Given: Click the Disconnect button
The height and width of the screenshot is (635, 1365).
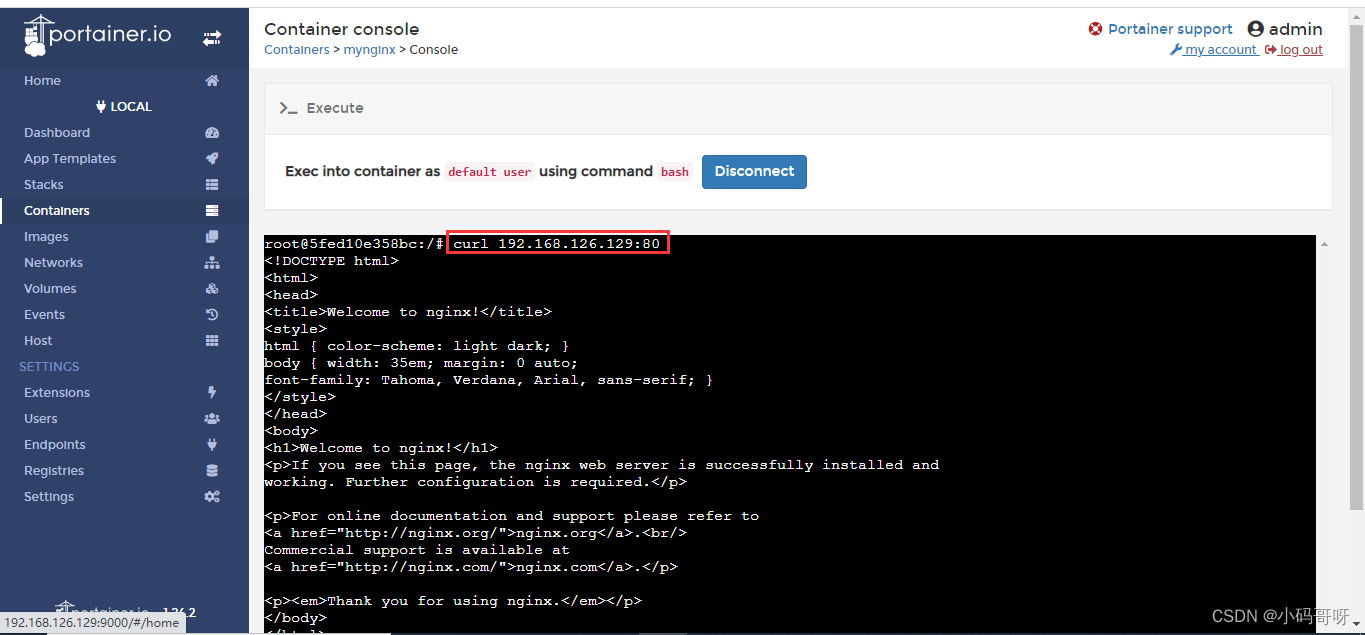Looking at the screenshot, I should (x=754, y=171).
